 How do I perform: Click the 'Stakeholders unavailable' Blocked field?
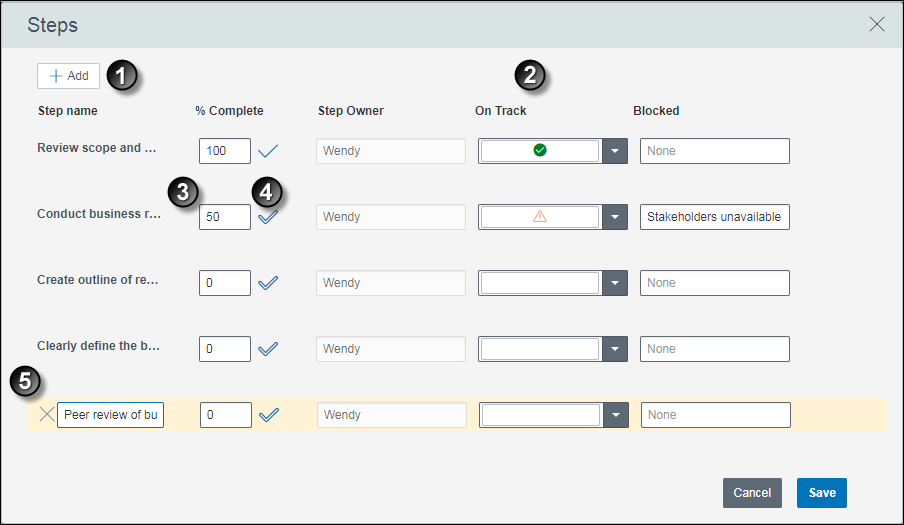click(714, 217)
